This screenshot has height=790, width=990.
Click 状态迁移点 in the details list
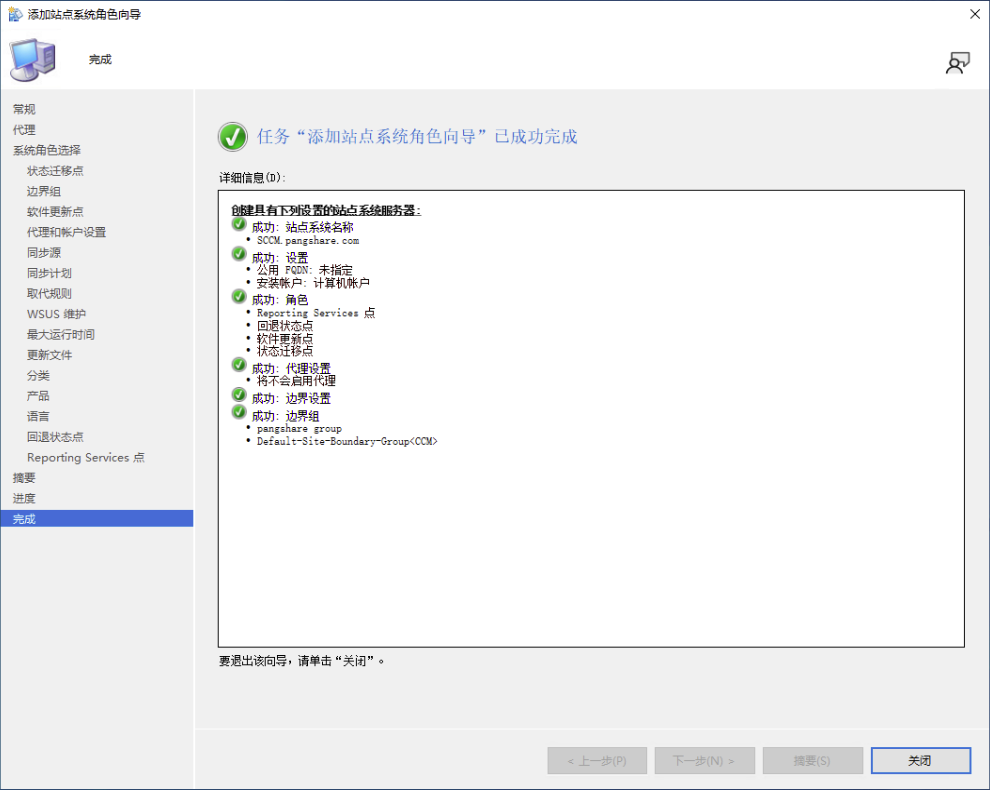285,350
